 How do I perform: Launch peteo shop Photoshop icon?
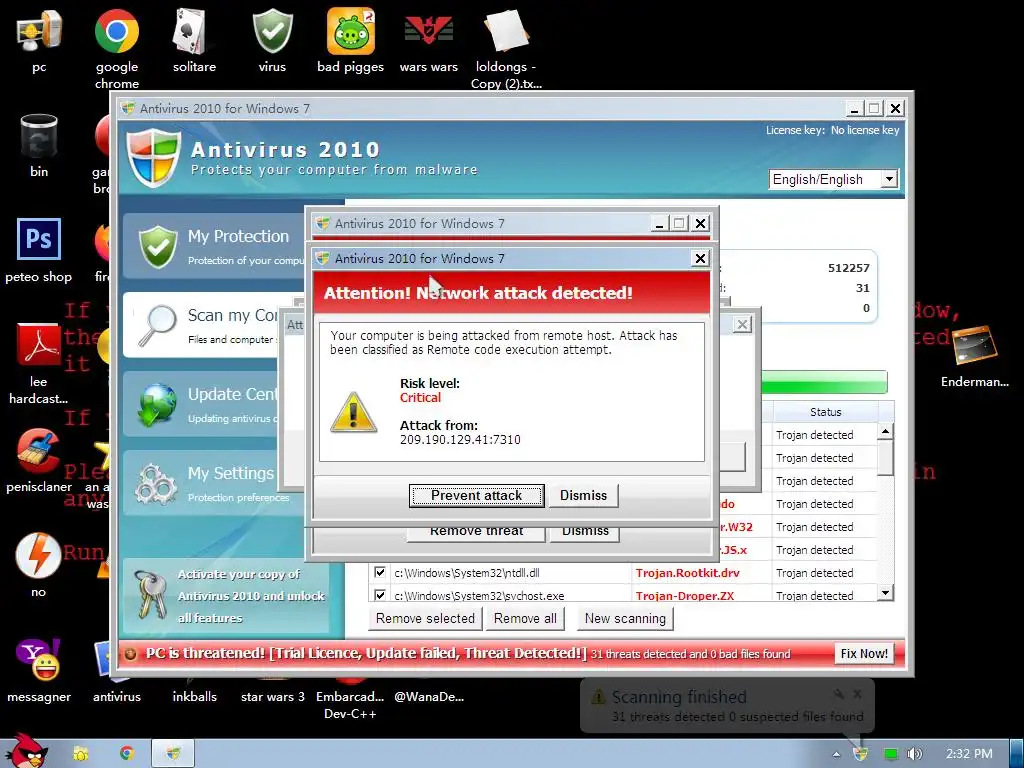click(39, 250)
